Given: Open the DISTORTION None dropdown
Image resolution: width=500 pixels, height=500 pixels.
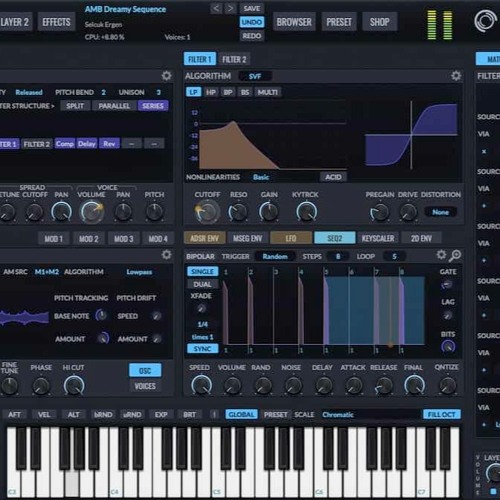Looking at the screenshot, I should click(x=441, y=212).
